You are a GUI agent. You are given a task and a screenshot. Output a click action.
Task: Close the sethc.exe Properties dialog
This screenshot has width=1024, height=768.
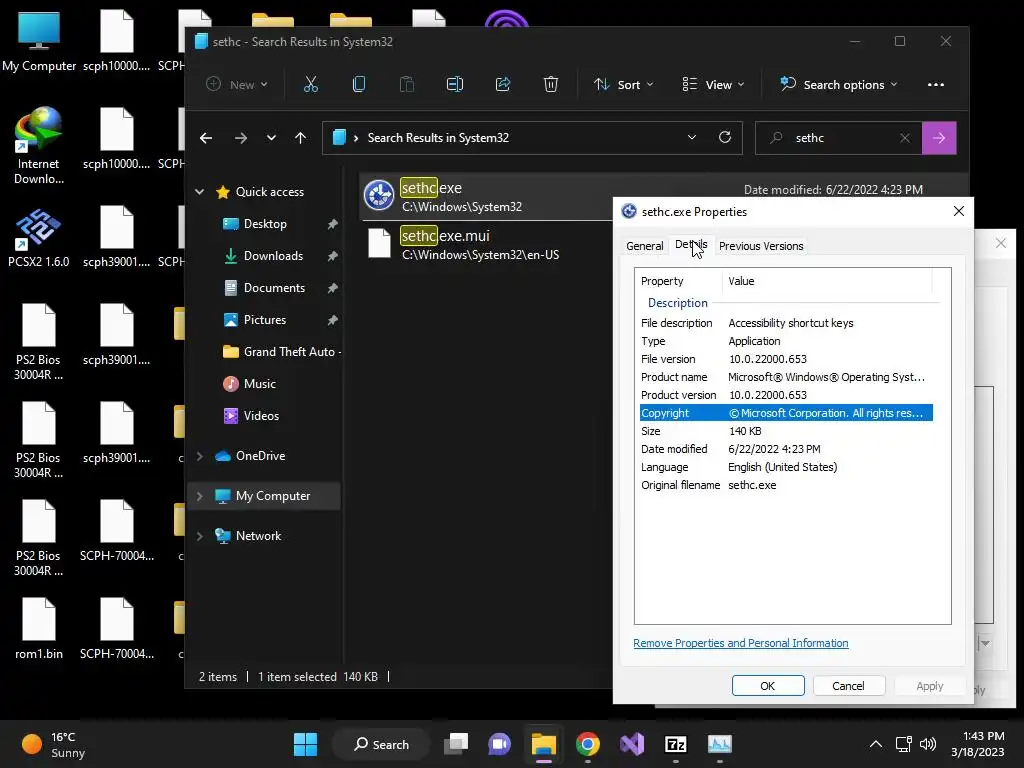coord(959,211)
